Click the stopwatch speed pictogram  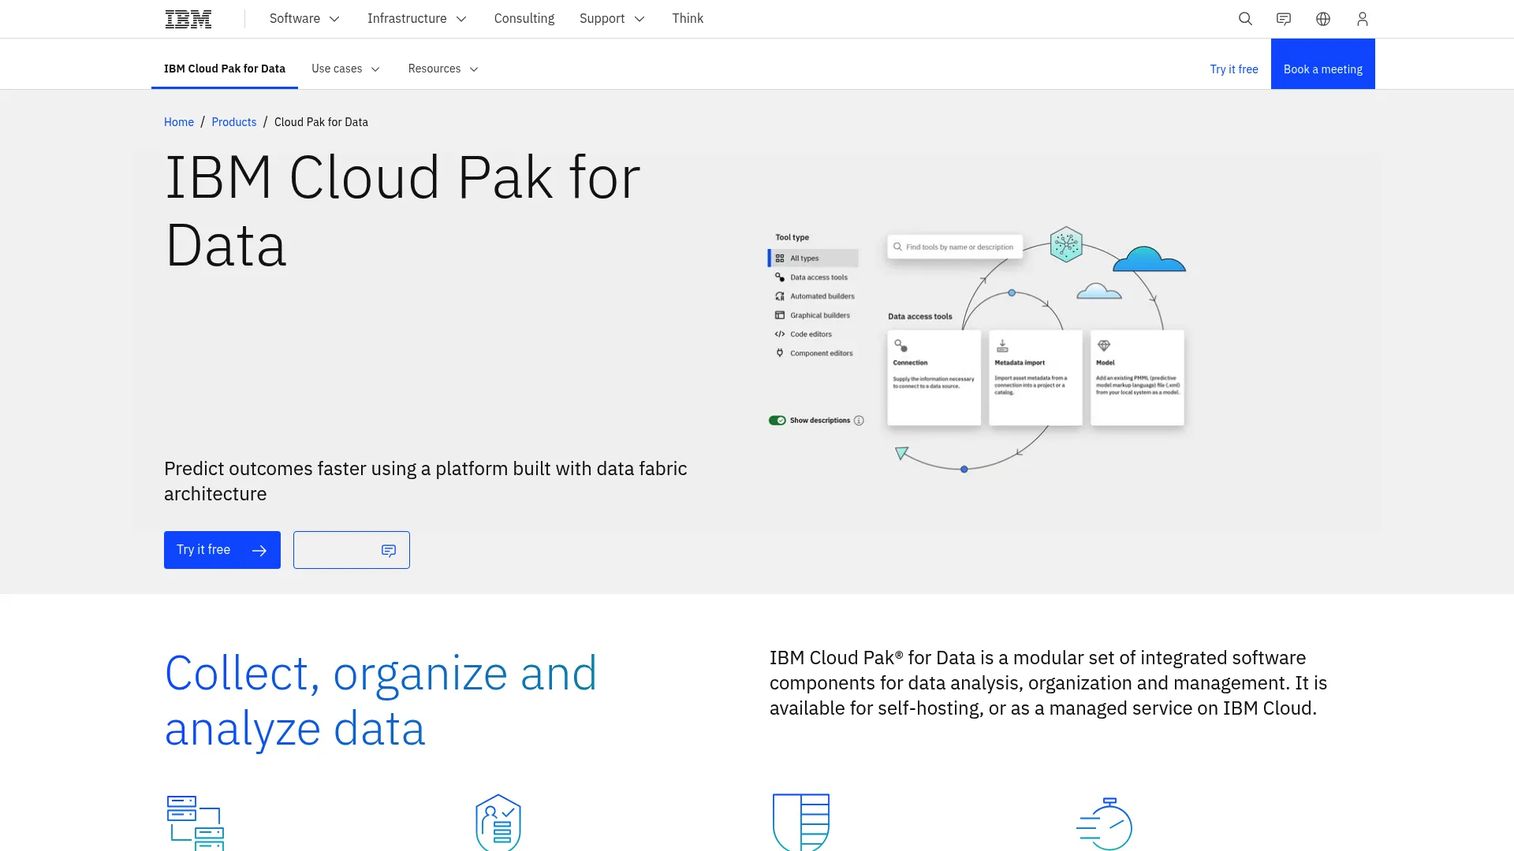1104,824
